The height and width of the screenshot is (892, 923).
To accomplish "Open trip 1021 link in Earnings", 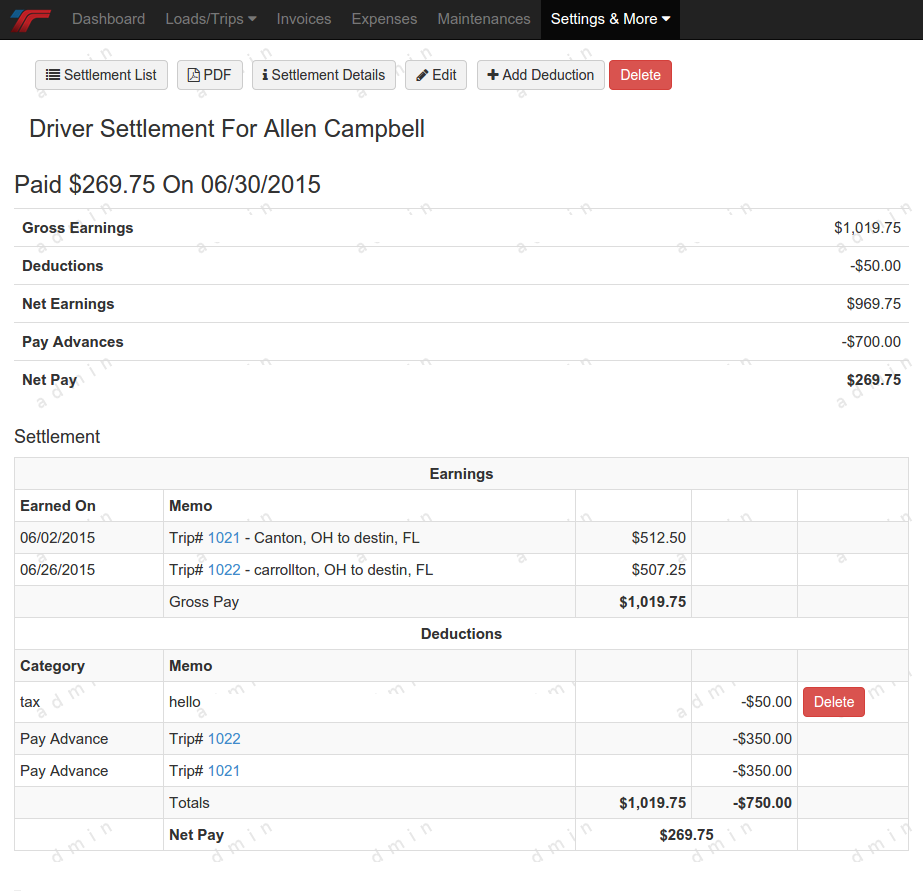I will click(x=224, y=538).
